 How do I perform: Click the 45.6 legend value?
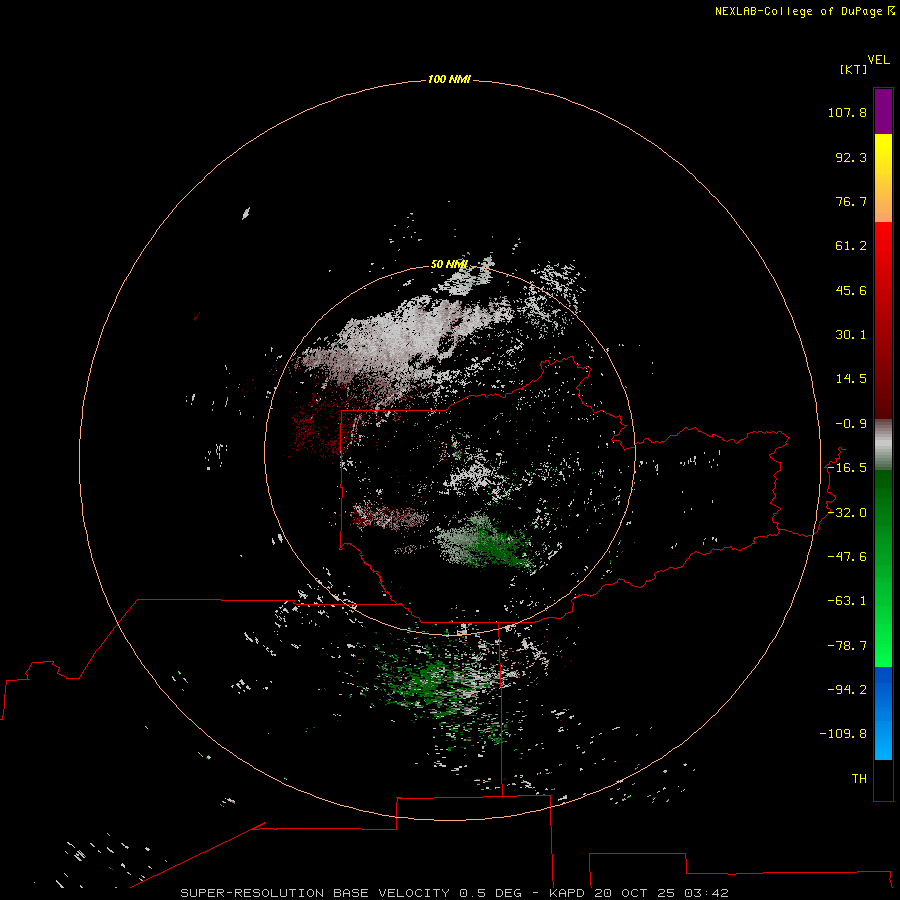pyautogui.click(x=851, y=290)
